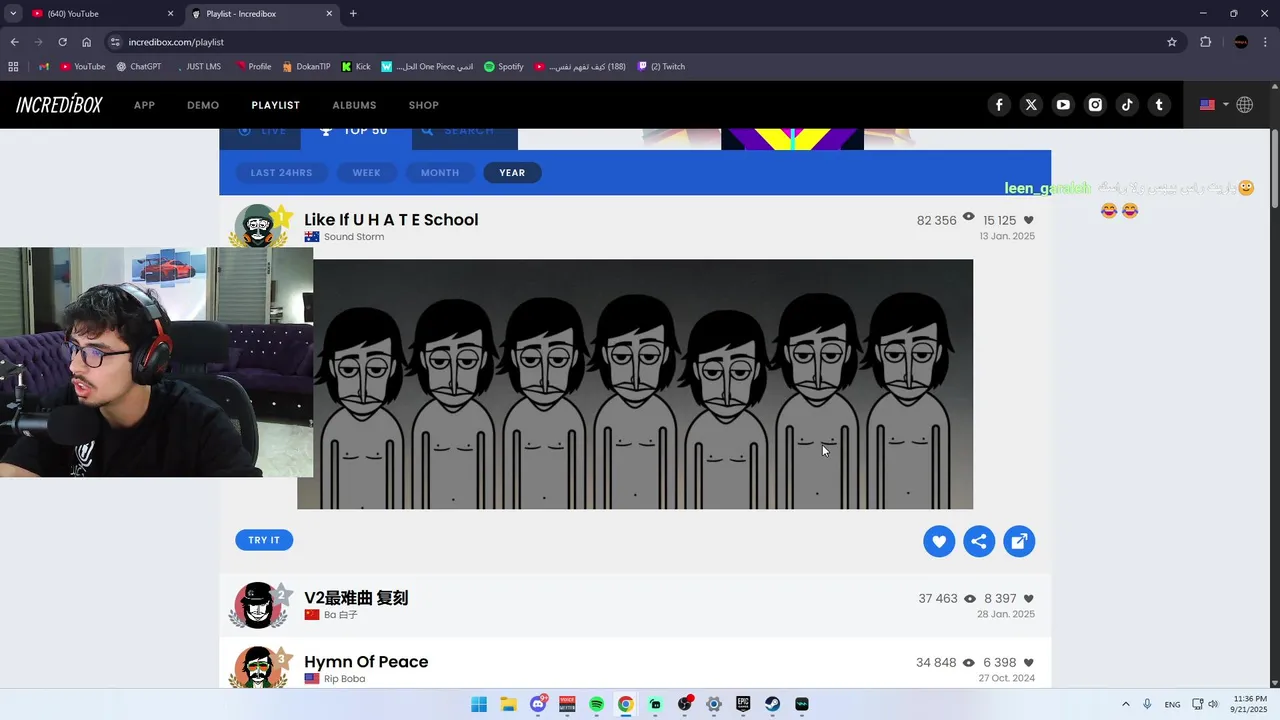The image size is (1280, 720).
Task: Click Sound Storm rank 1 avatar
Action: point(258,227)
